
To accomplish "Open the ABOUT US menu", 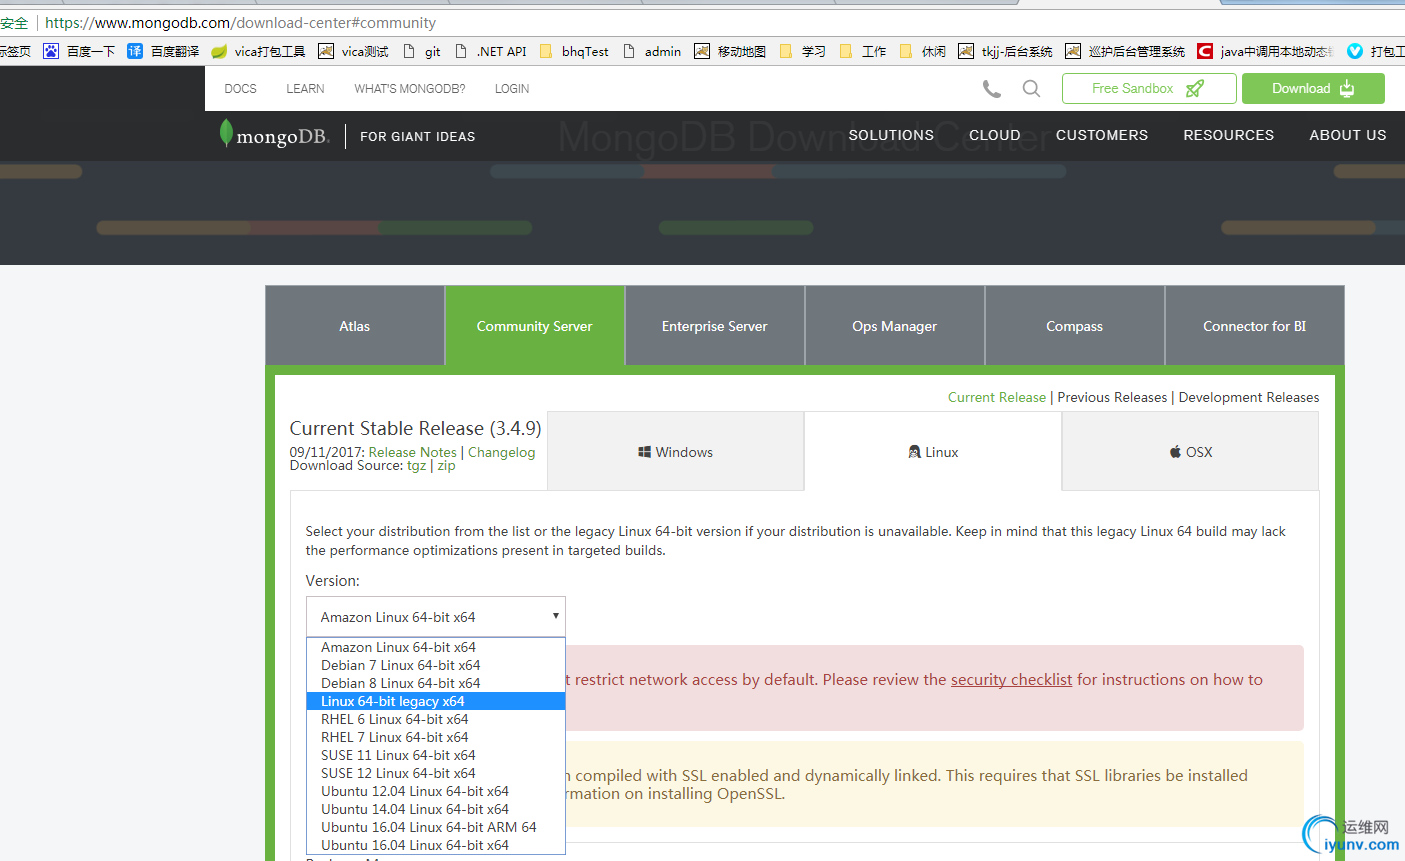I will pyautogui.click(x=1348, y=135).
